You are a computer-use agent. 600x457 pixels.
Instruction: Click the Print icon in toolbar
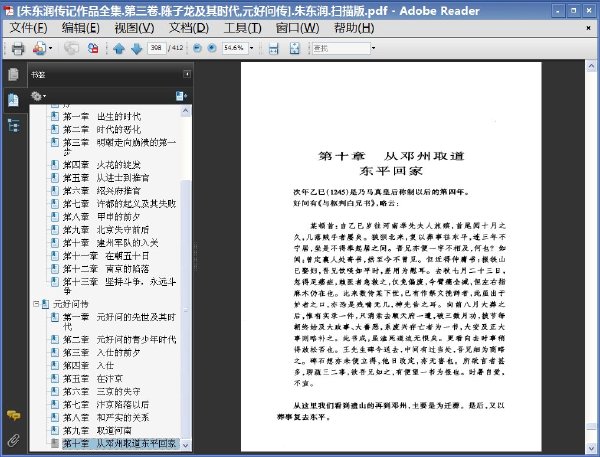18,48
